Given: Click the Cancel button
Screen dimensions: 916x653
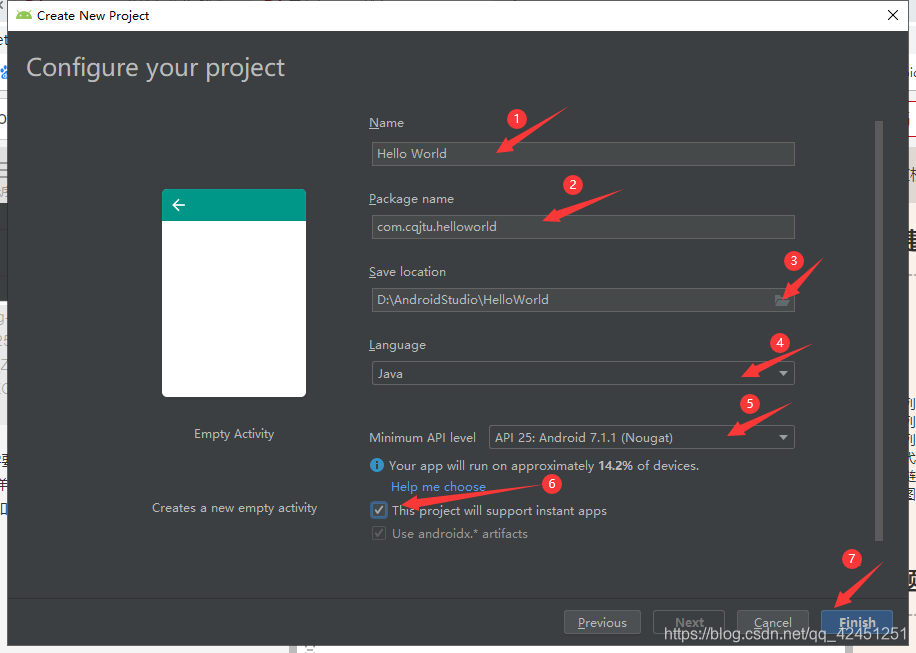Looking at the screenshot, I should (x=772, y=623).
